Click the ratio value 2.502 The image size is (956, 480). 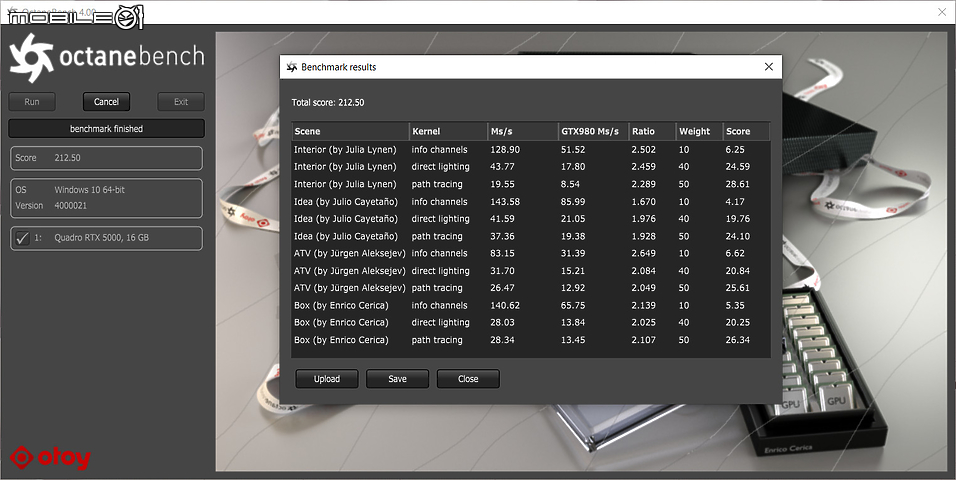pos(644,149)
